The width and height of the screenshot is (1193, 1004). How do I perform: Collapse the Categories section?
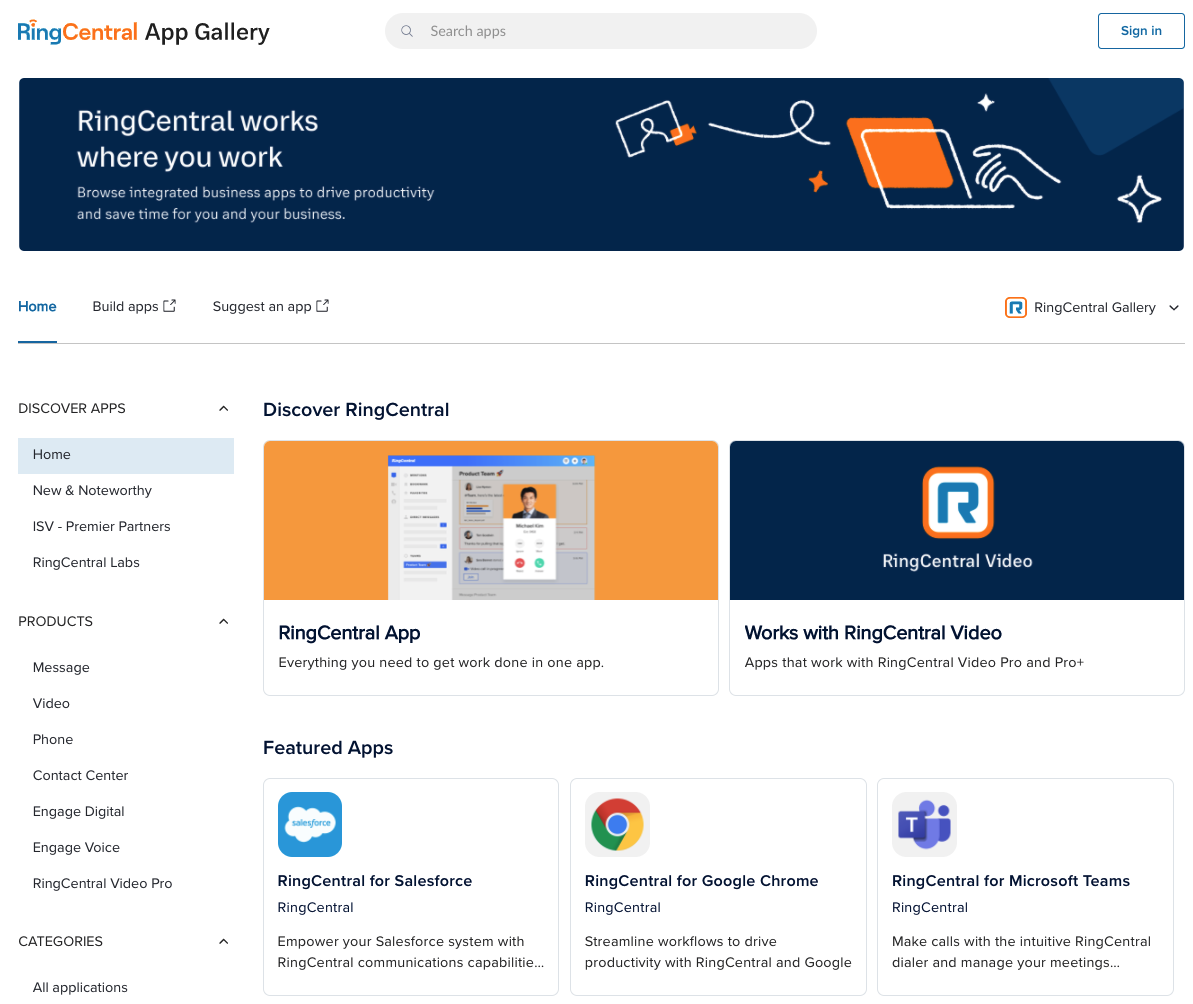pos(224,942)
